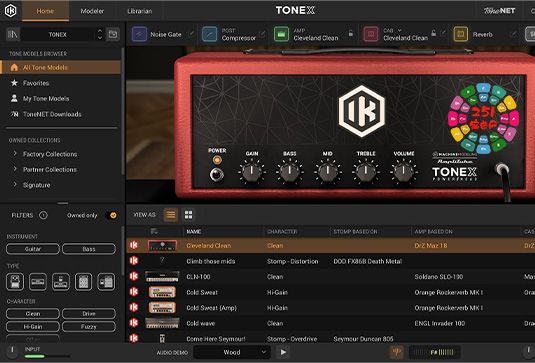The image size is (535, 363).
Task: Switch to grid view
Action: coord(188,215)
